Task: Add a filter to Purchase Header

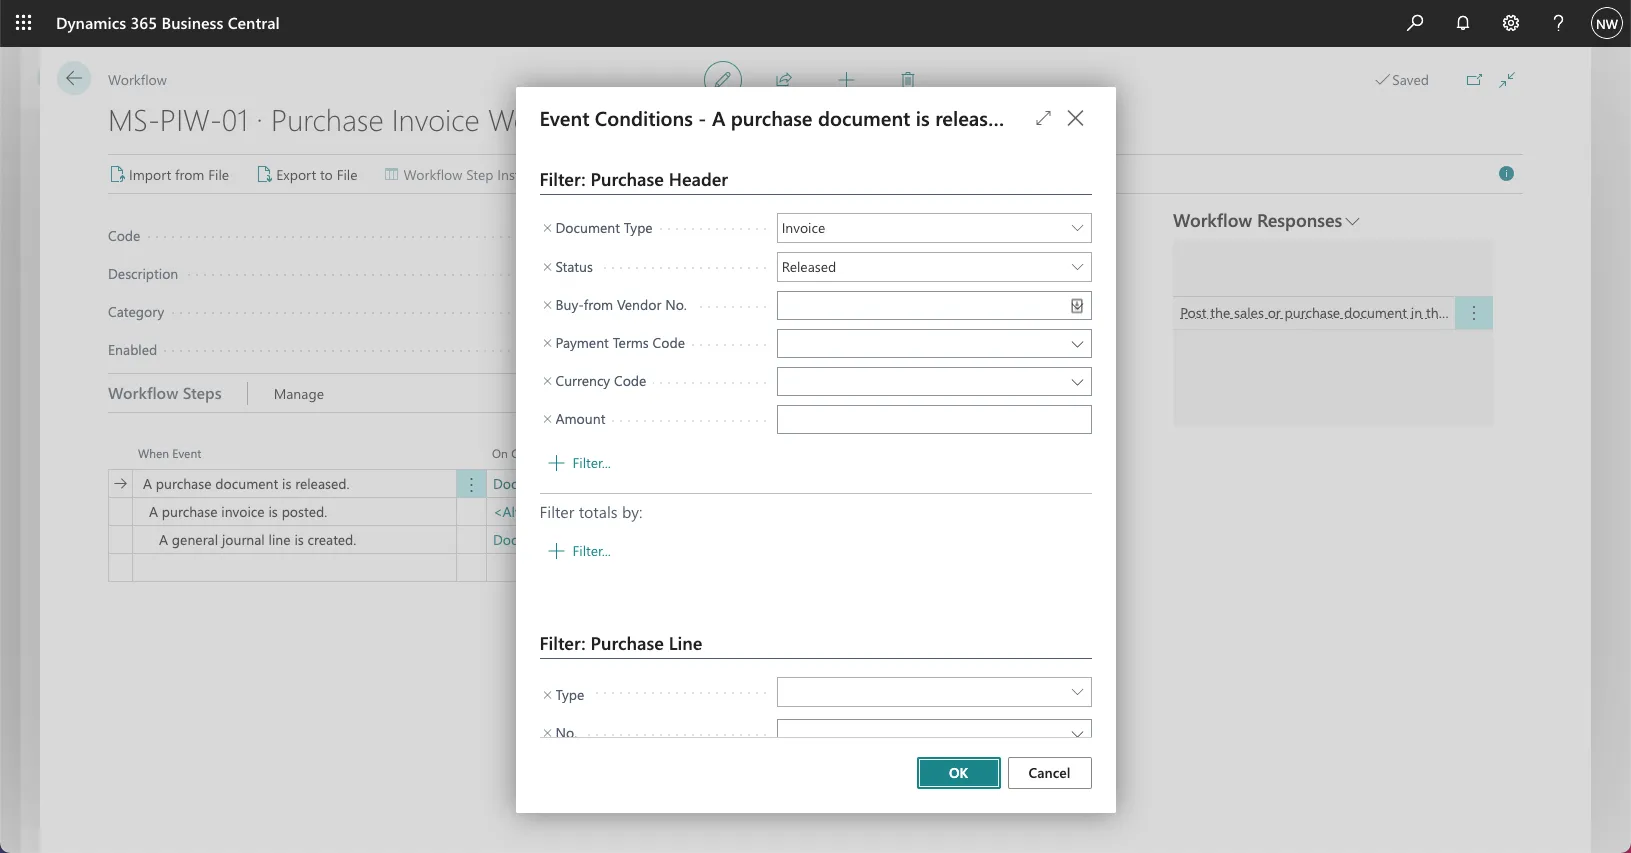Action: [580, 463]
